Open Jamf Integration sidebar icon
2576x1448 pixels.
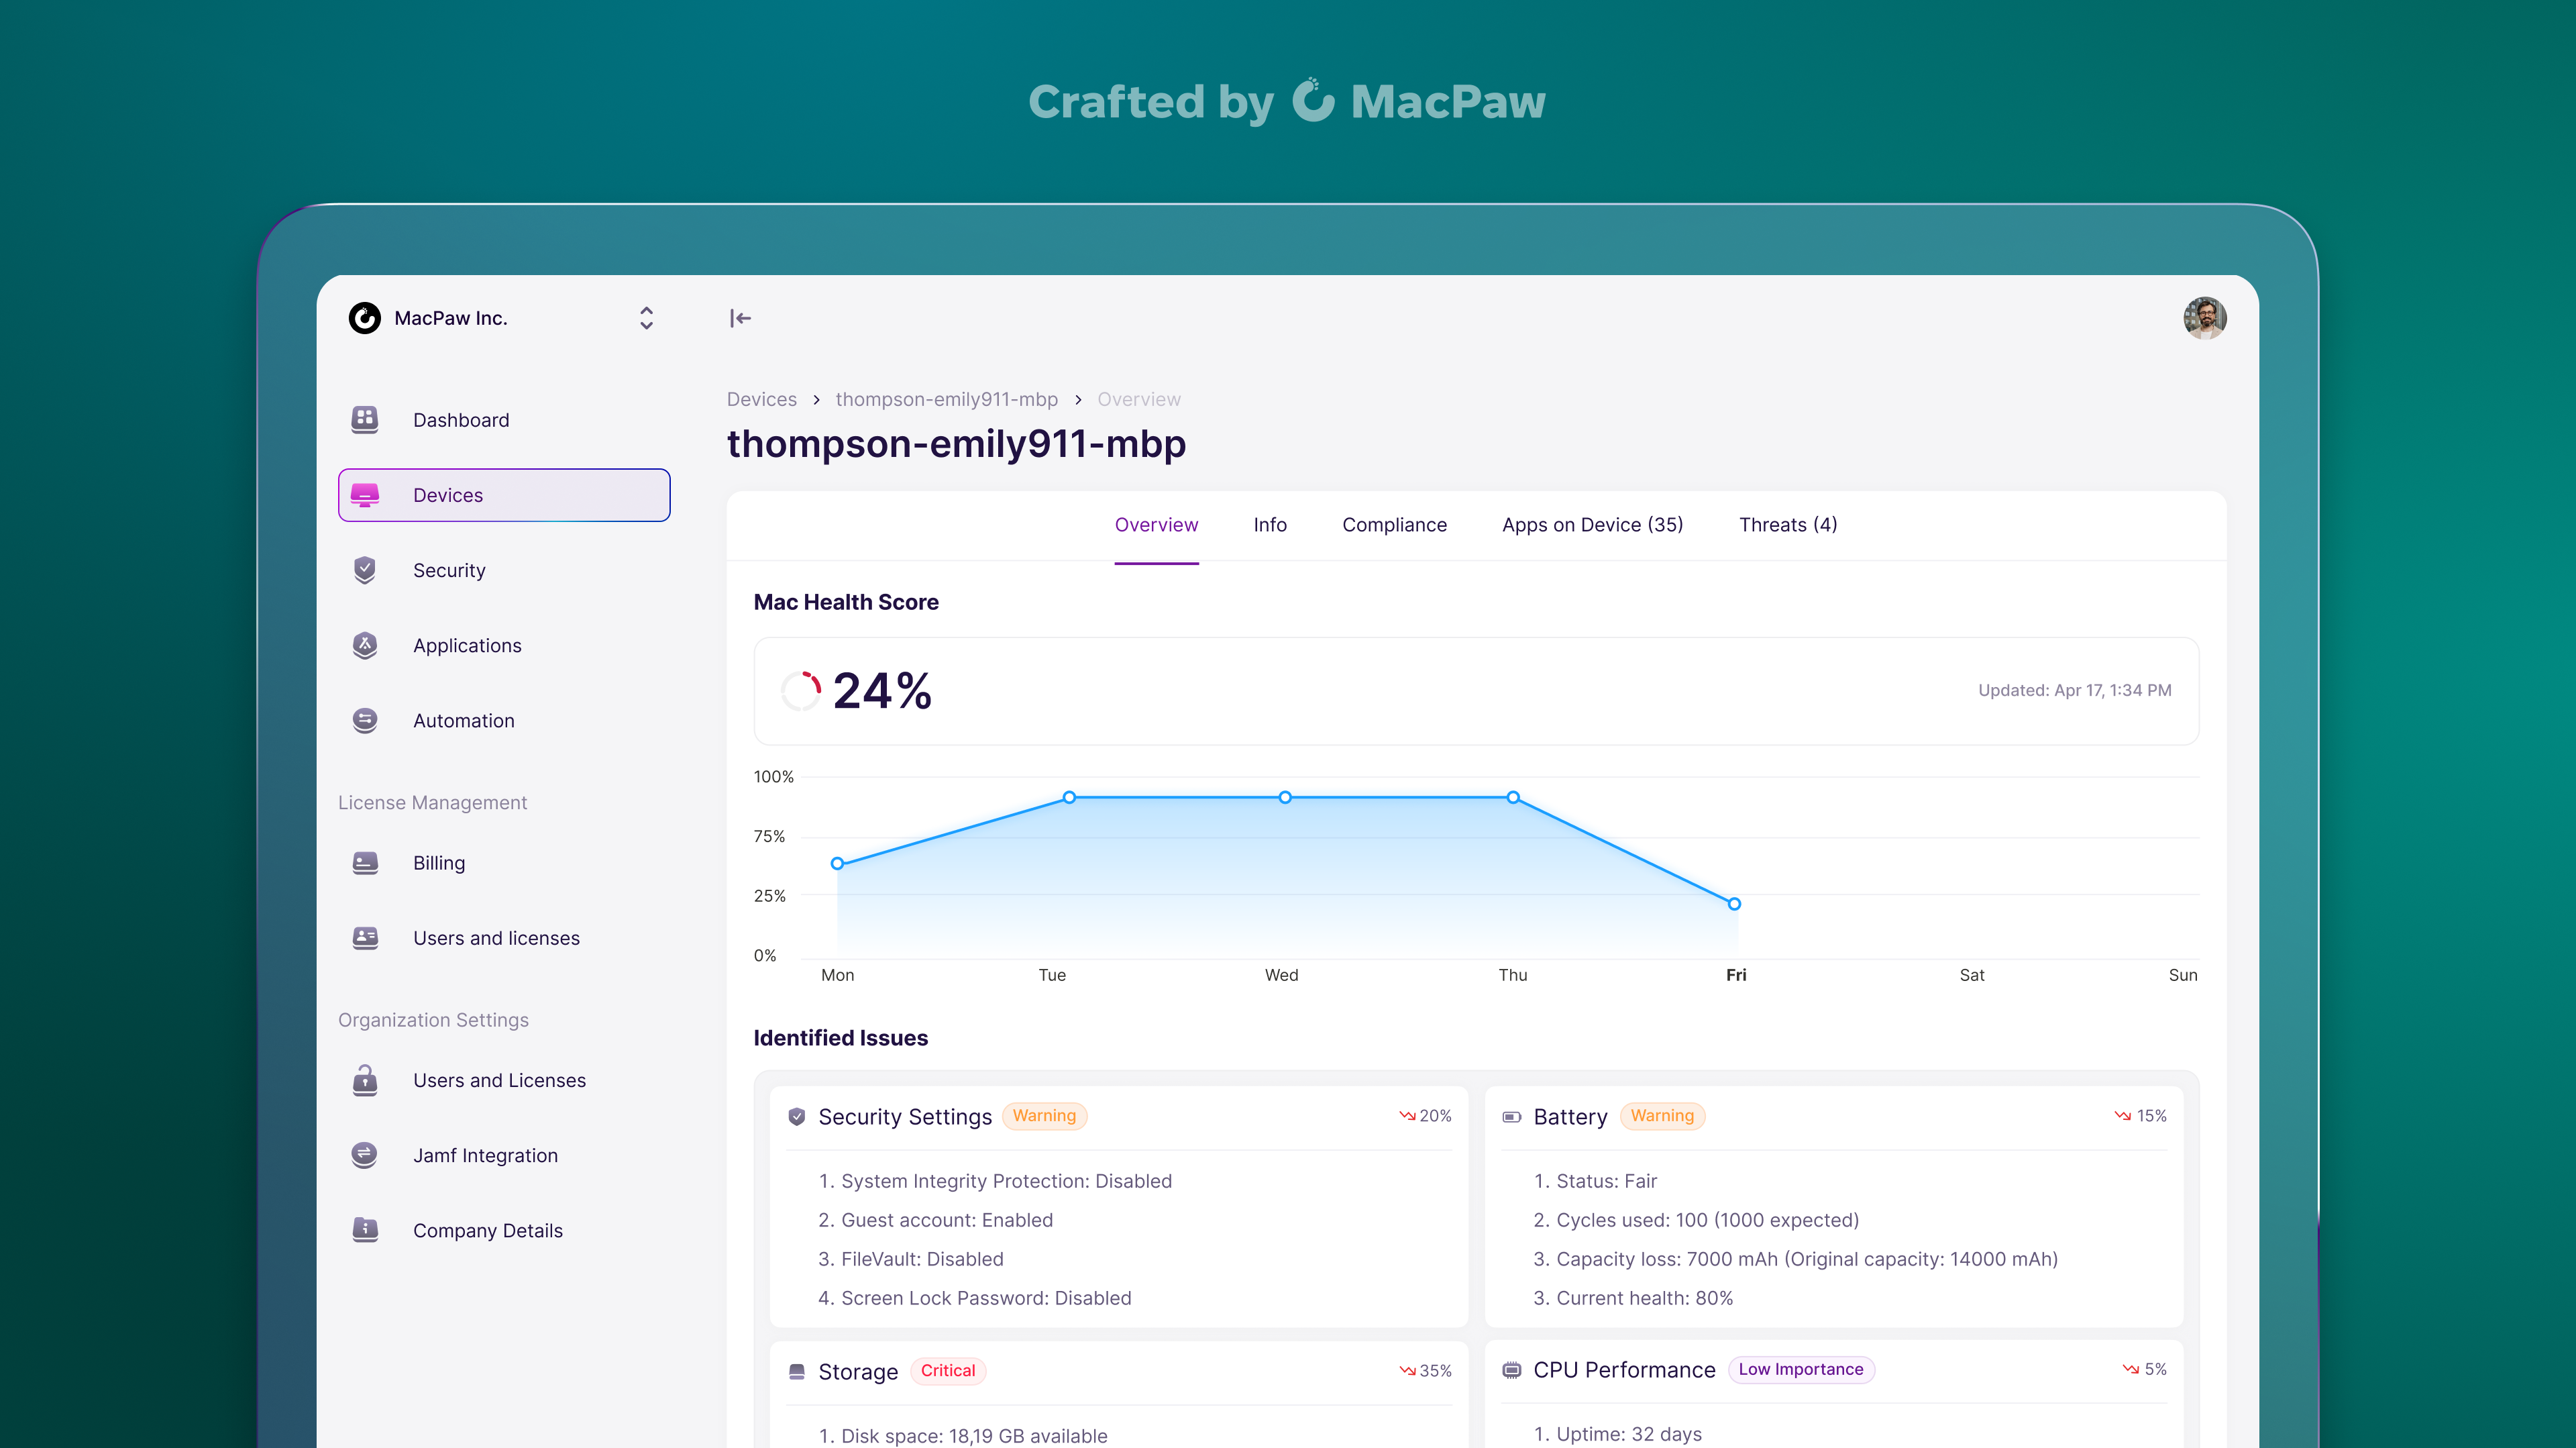365,1155
